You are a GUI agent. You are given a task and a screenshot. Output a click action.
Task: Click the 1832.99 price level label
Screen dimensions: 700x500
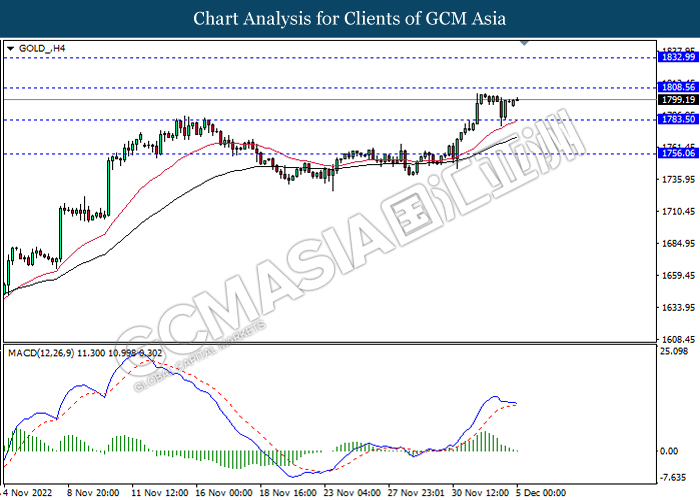[x=678, y=57]
